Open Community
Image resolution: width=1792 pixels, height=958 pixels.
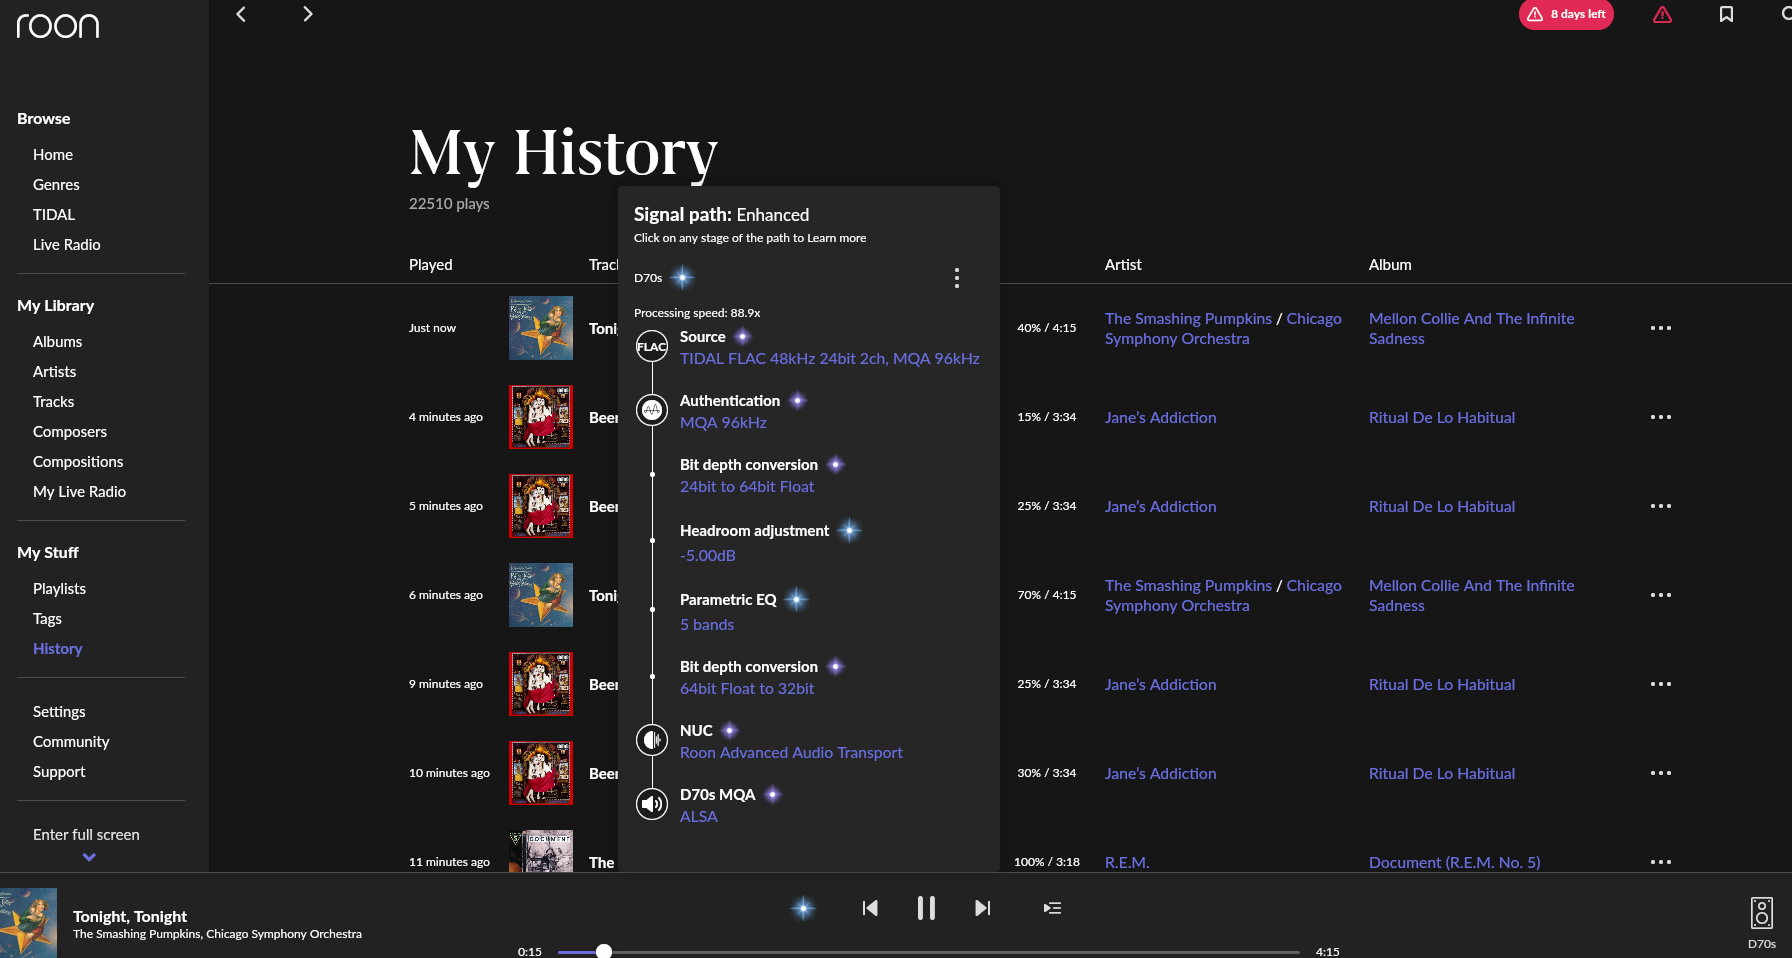[x=71, y=742]
